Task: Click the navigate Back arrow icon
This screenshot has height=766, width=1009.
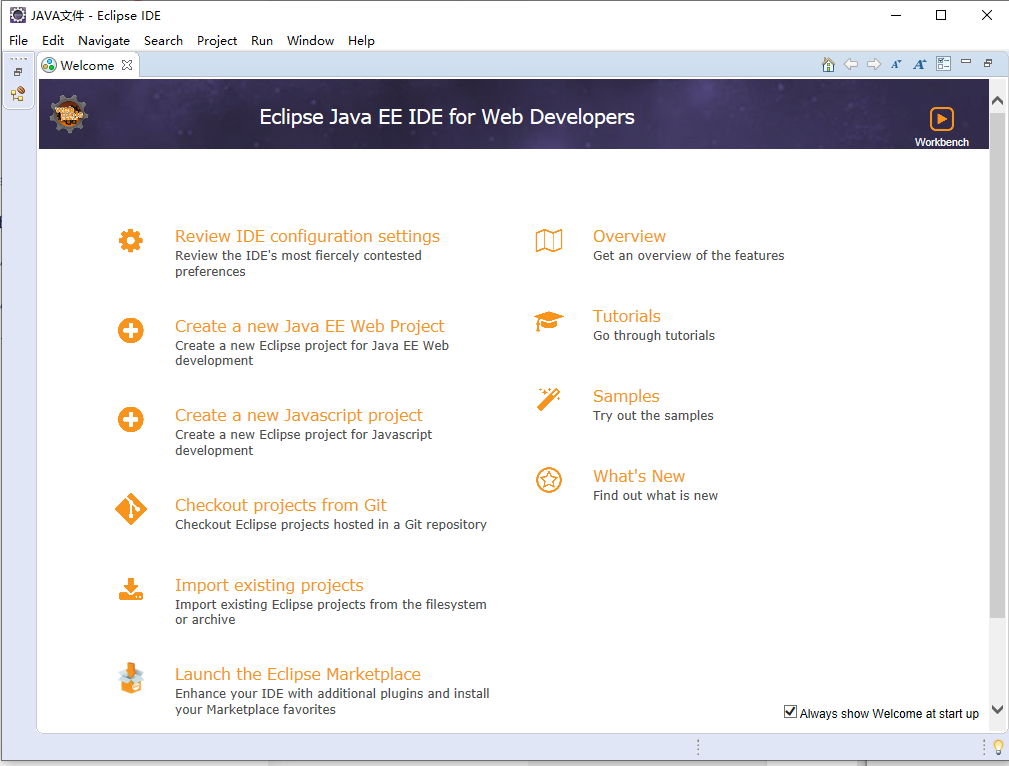Action: click(x=851, y=64)
